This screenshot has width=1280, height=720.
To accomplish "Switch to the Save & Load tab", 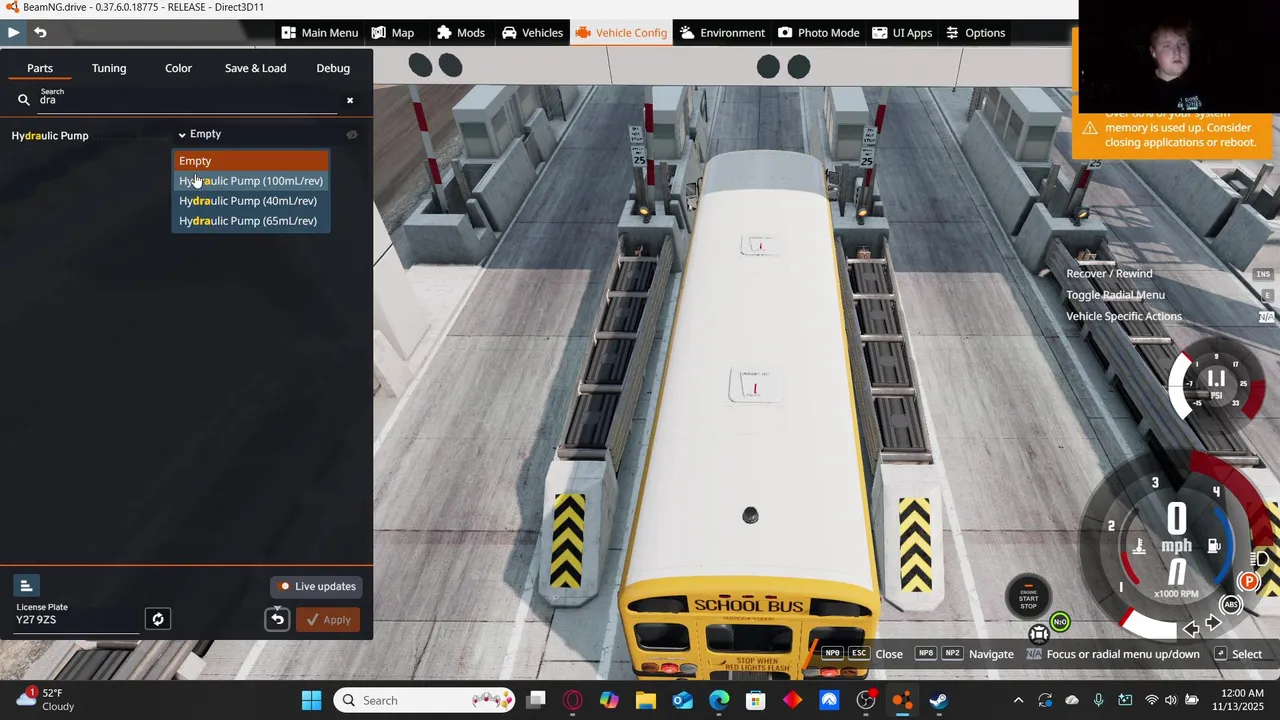I will click(255, 68).
